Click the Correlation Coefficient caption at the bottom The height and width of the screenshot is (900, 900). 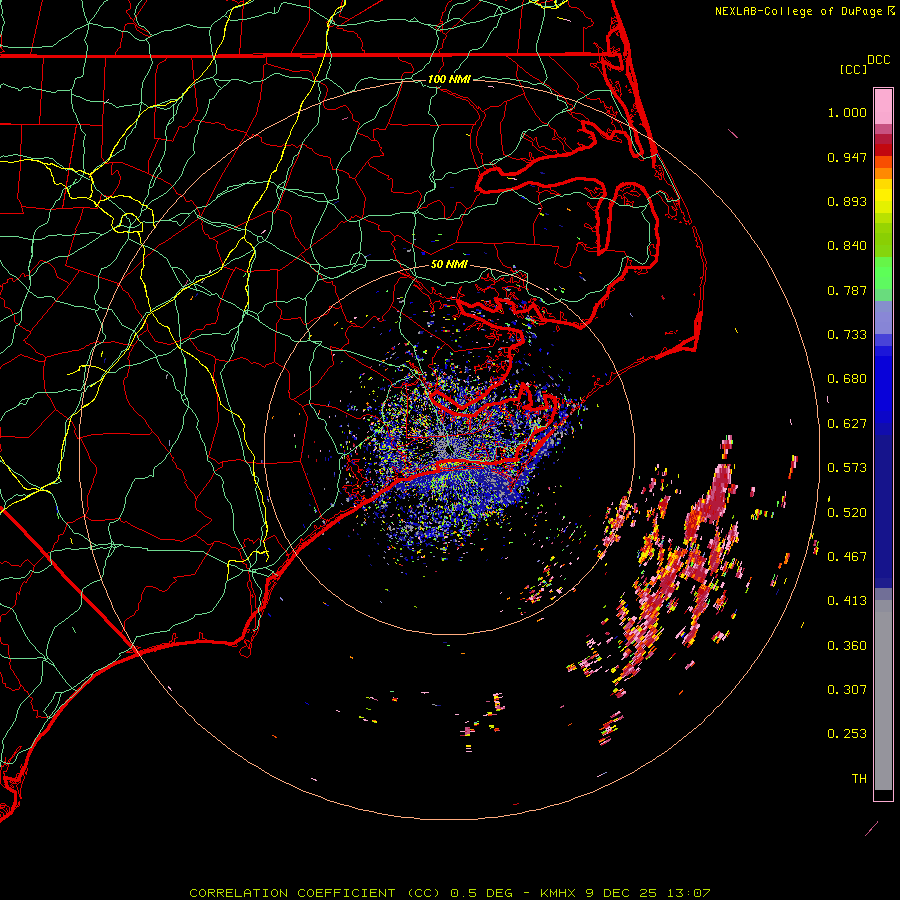pos(450,893)
